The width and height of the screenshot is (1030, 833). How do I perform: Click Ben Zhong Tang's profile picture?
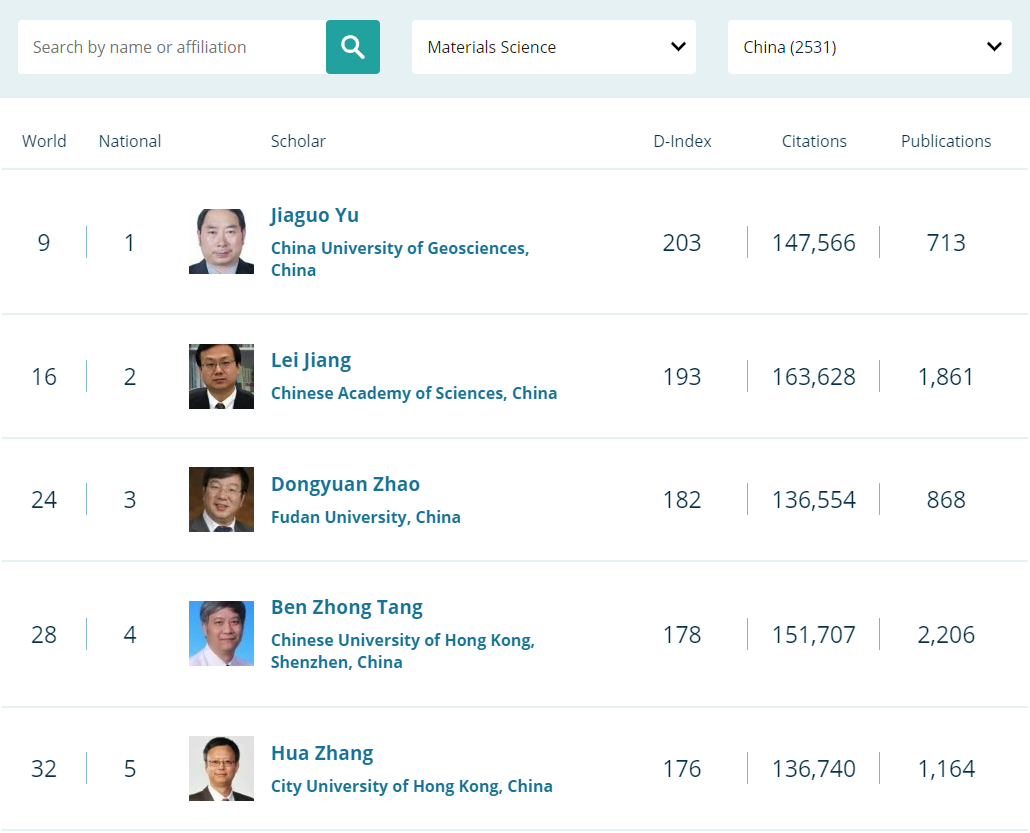[221, 633]
